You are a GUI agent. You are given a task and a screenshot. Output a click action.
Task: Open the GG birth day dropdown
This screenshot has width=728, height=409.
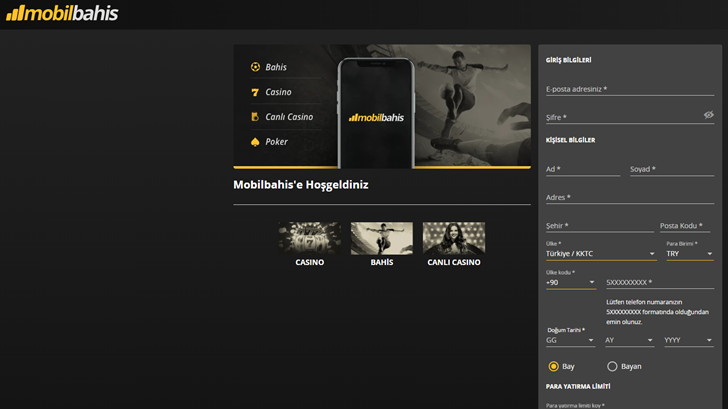[x=570, y=340]
